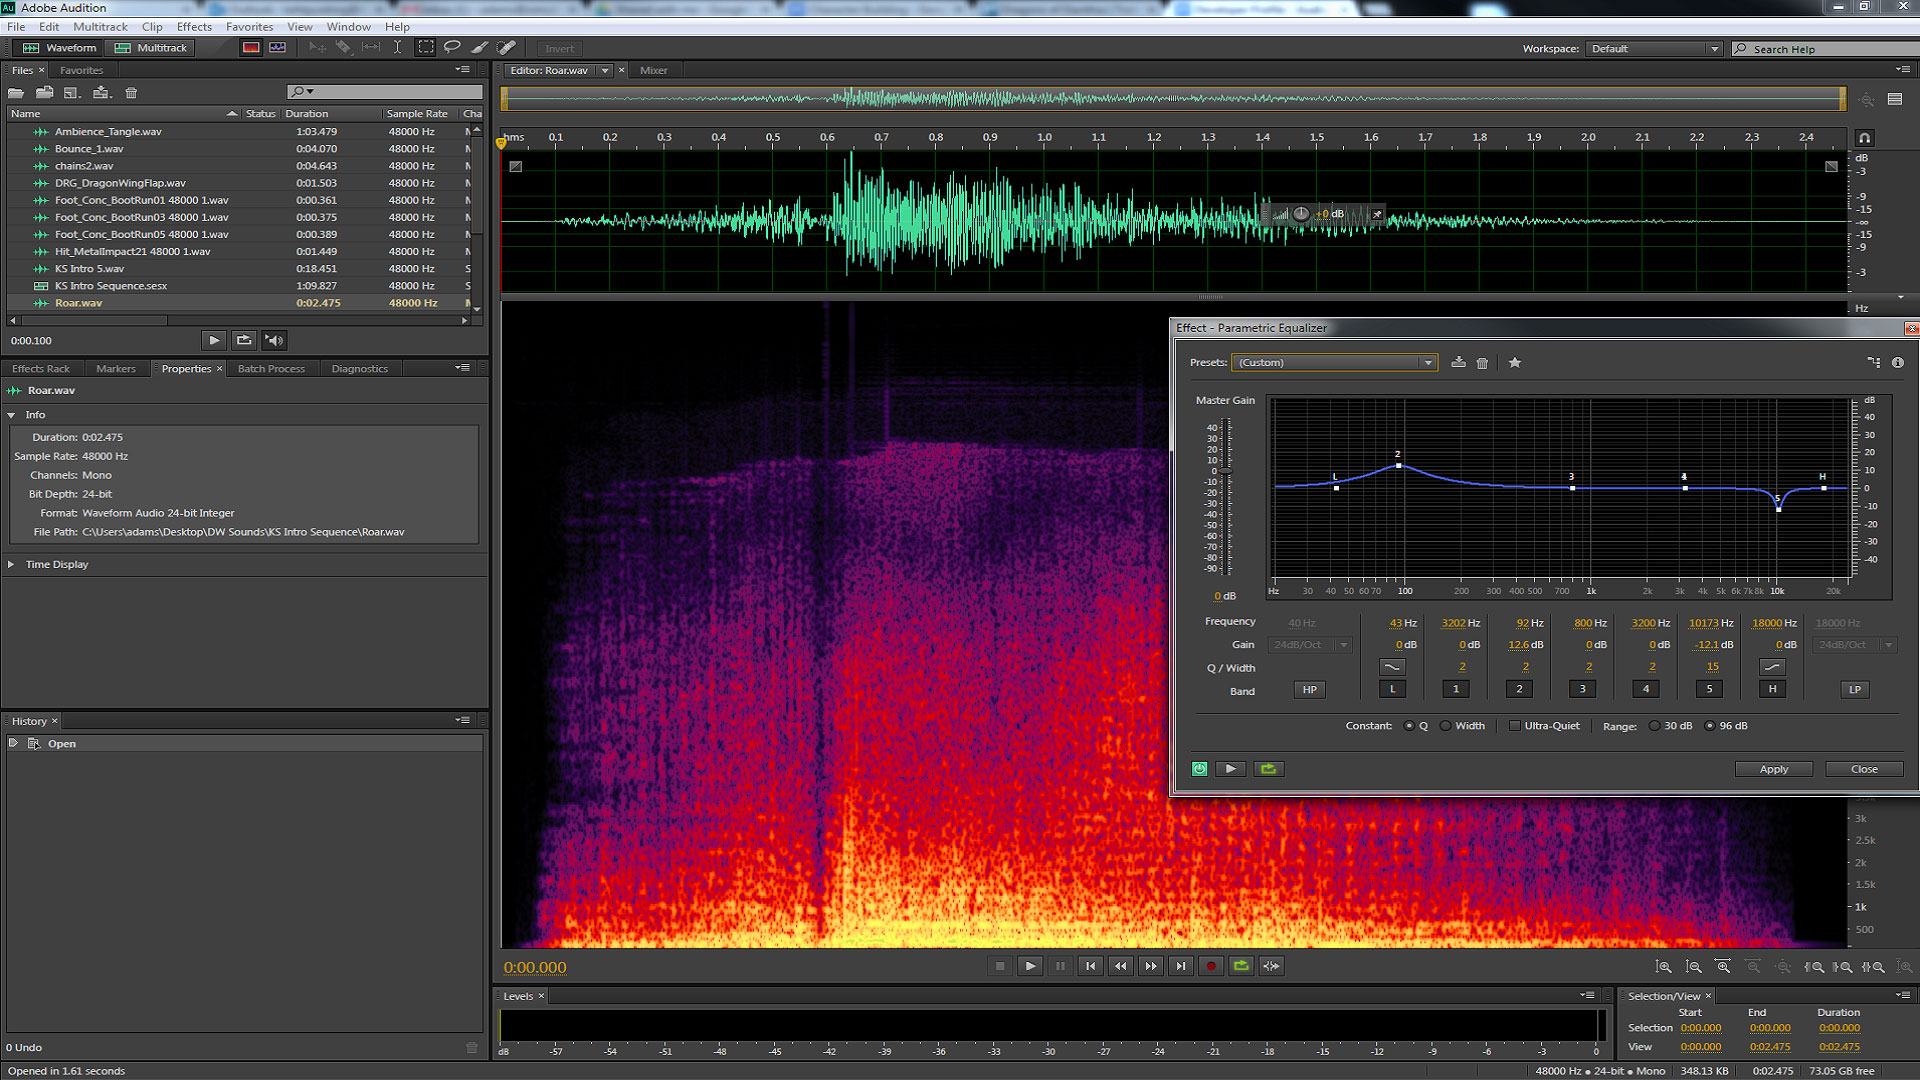Open the Files panel options menu
Screen dimensions: 1920x1080
click(463, 70)
